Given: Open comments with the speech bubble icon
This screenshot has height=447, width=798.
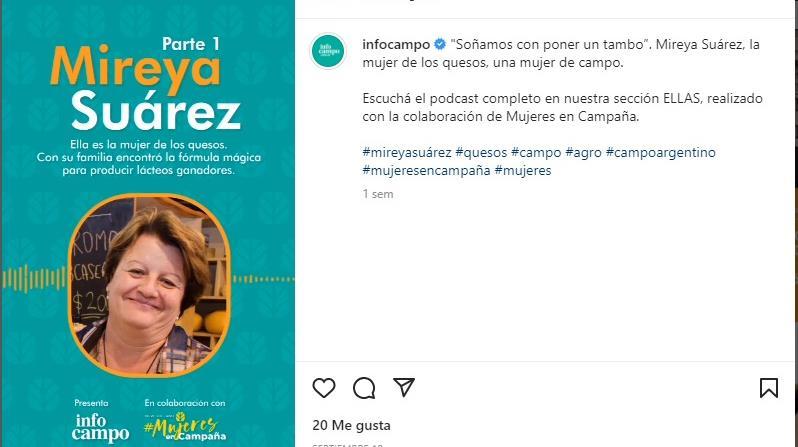Looking at the screenshot, I should 364,388.
